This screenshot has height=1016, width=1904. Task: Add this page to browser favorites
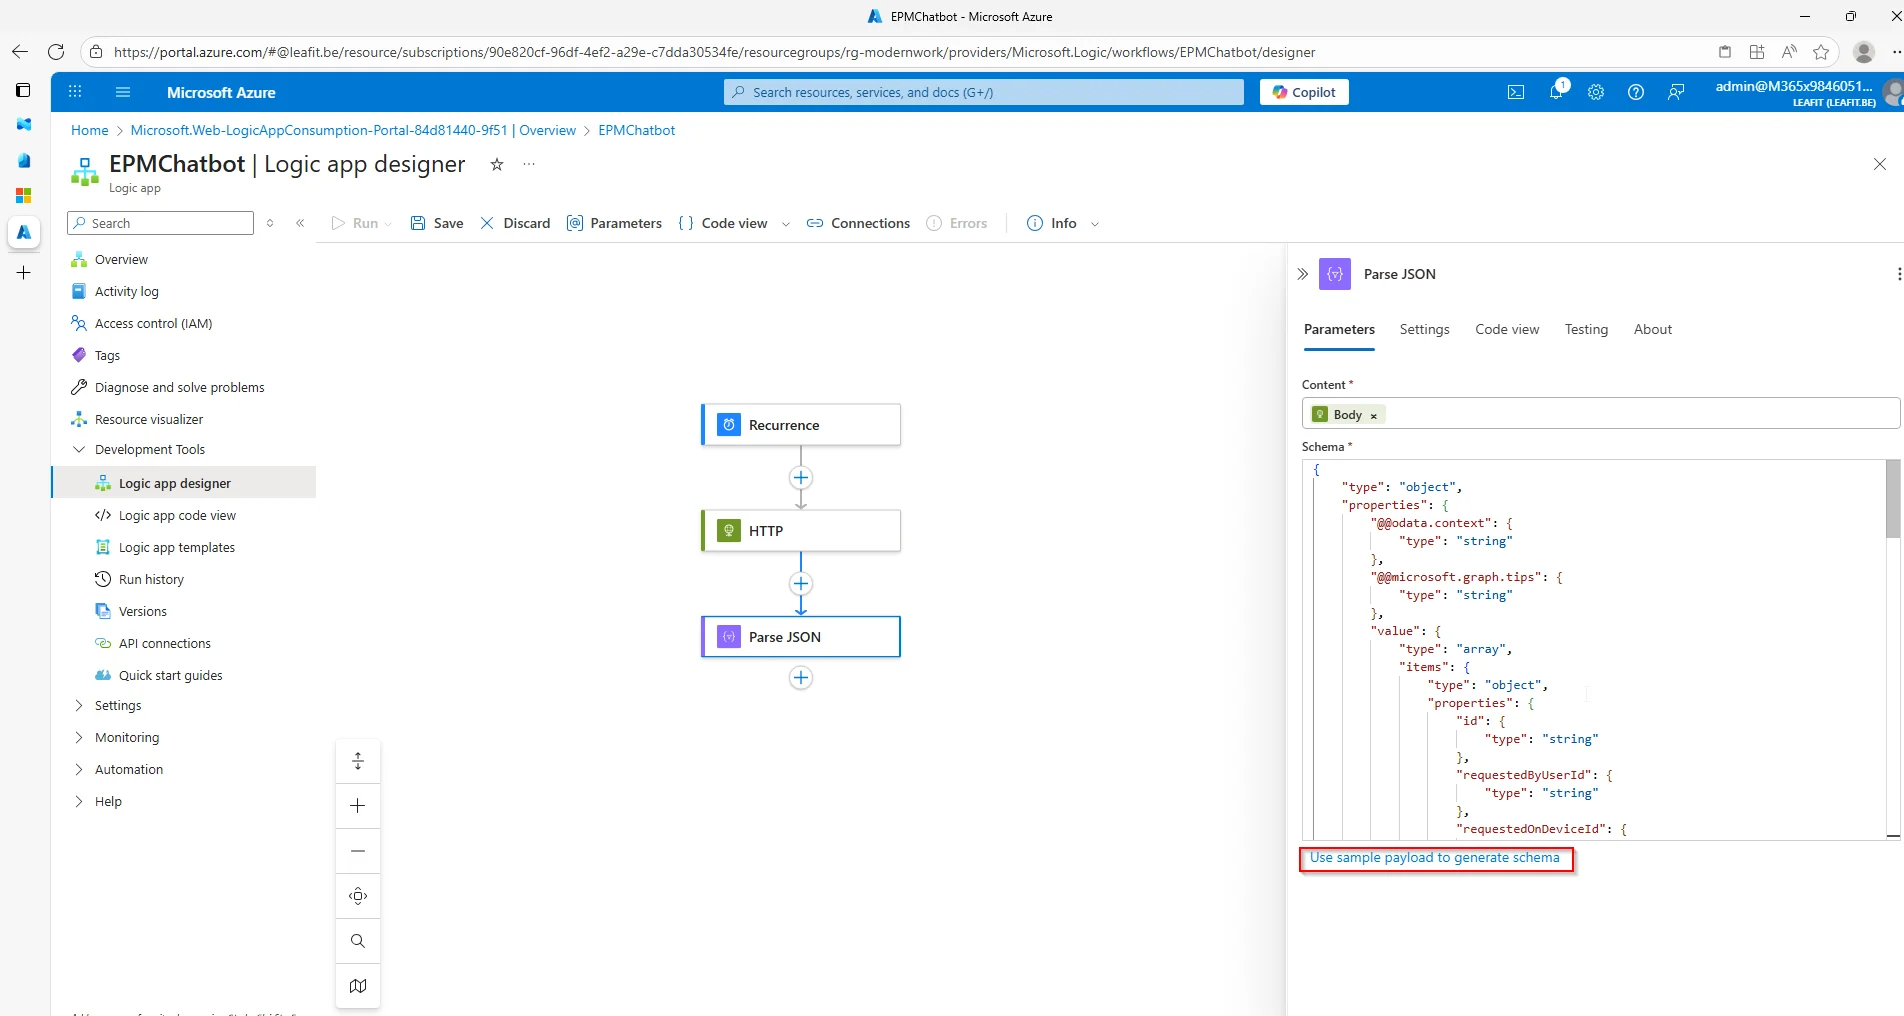(x=1821, y=52)
